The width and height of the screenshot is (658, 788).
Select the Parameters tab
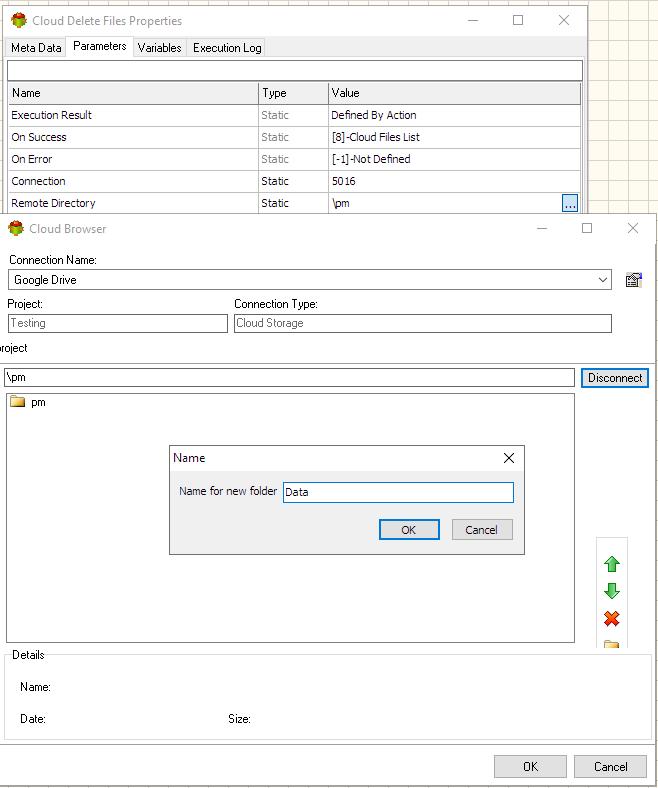100,46
